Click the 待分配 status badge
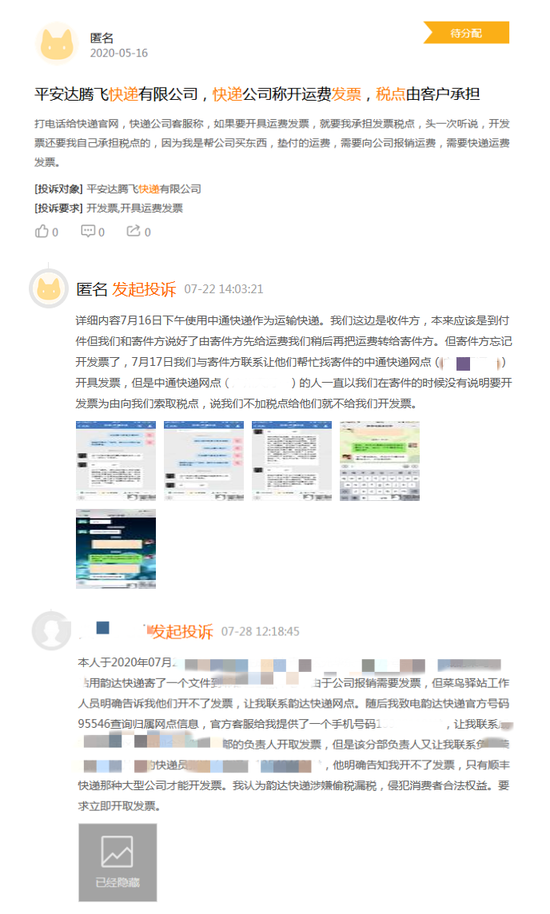The height and width of the screenshot is (914, 550). pos(466,33)
